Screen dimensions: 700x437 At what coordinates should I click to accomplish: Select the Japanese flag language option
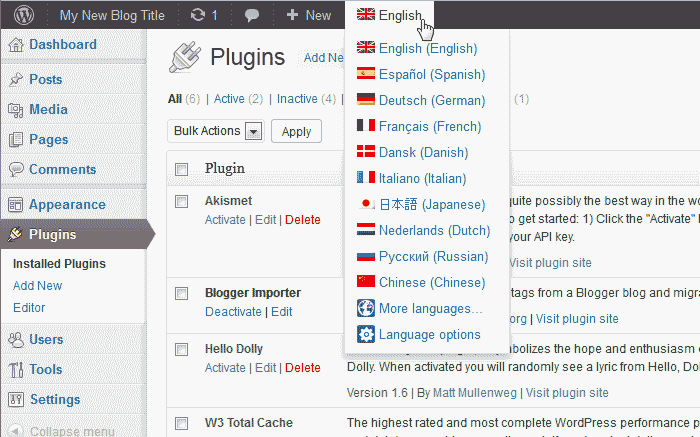(x=365, y=204)
